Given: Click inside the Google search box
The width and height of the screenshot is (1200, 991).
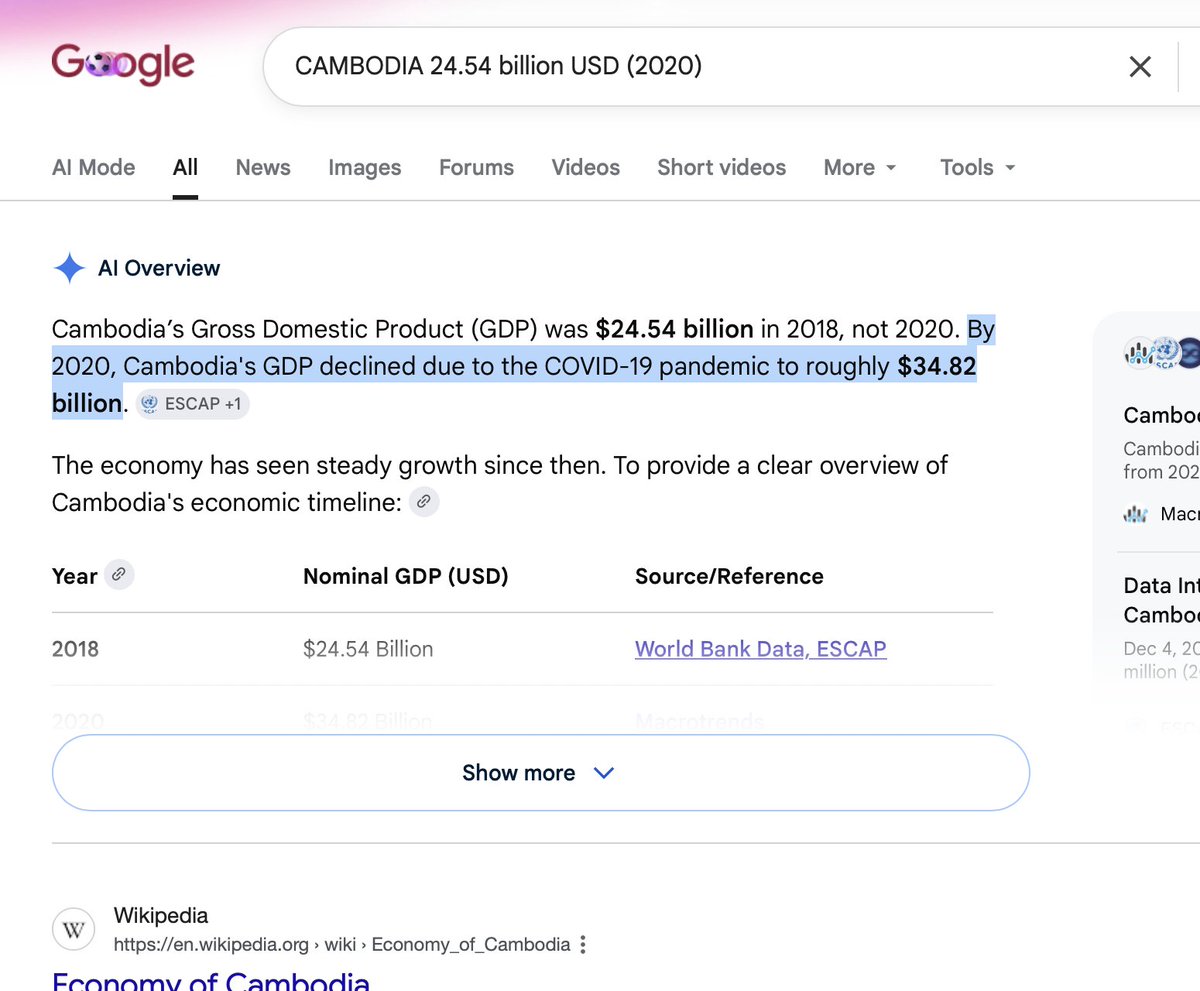Looking at the screenshot, I should (690, 67).
